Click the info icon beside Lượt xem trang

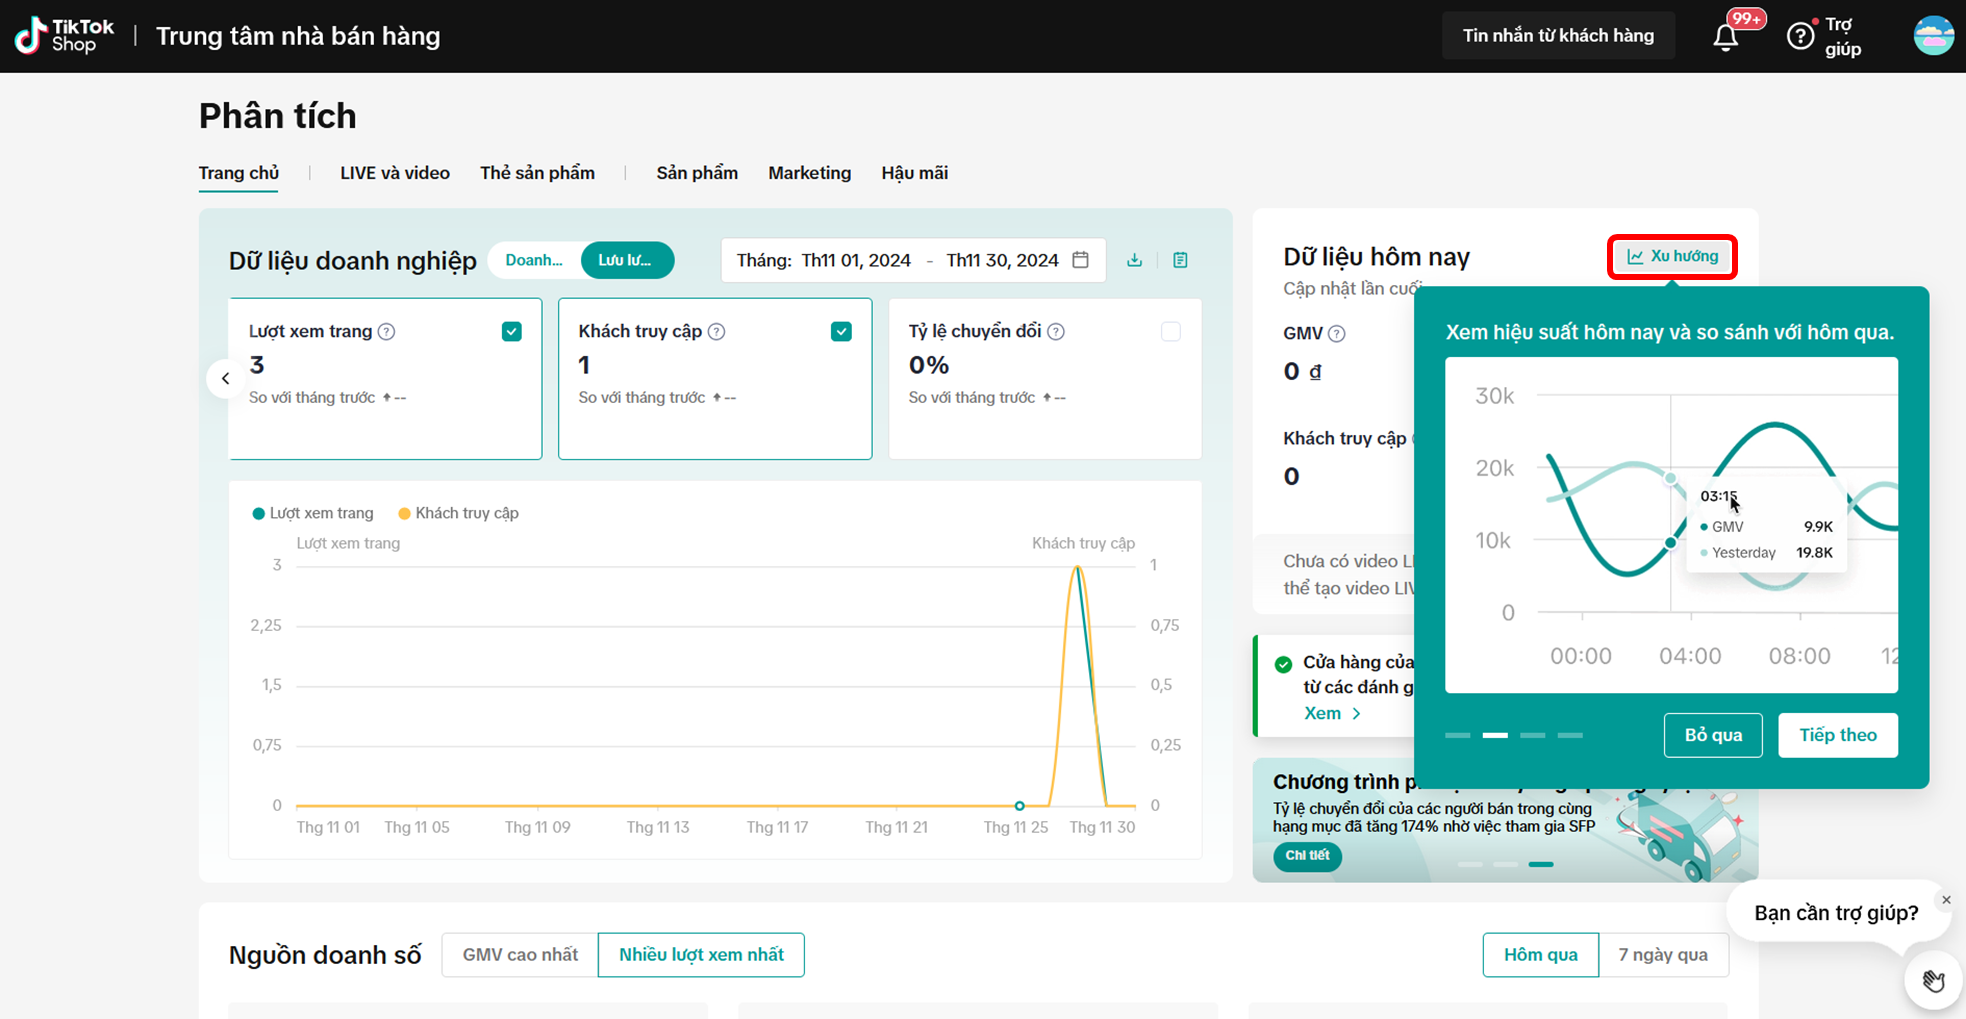[387, 332]
